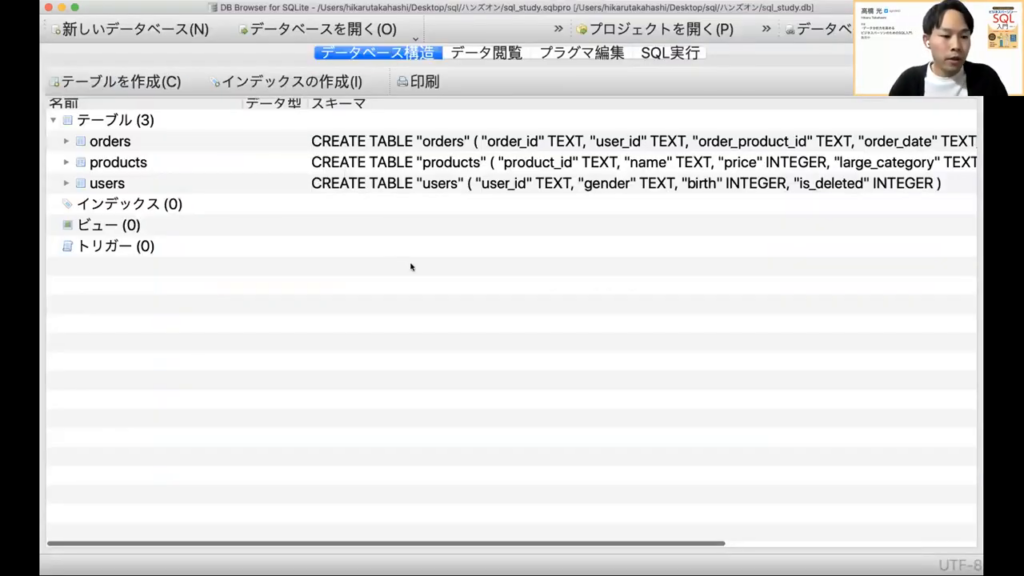Collapse the テーブル (3) tree node
1024x576 pixels.
pyautogui.click(x=53, y=120)
